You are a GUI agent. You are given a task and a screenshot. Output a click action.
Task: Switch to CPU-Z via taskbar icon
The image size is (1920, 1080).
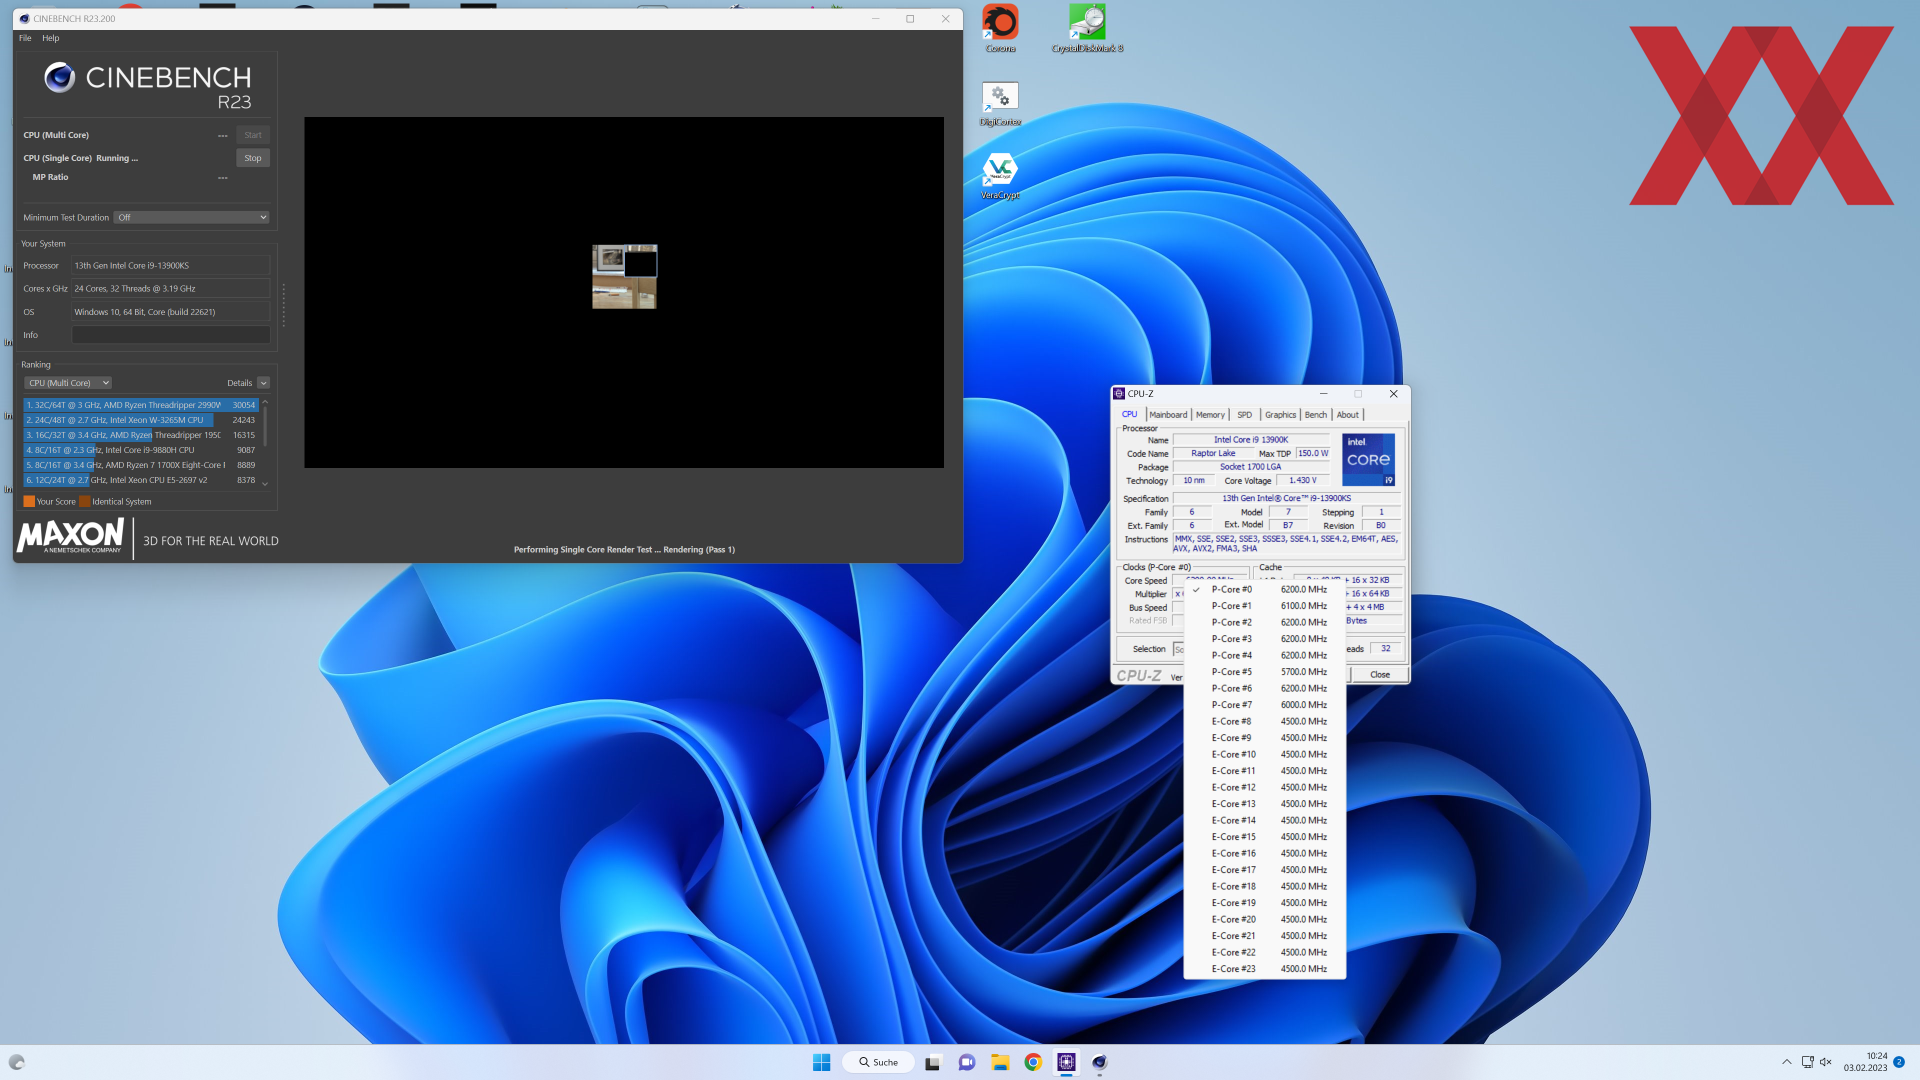pos(1066,1062)
